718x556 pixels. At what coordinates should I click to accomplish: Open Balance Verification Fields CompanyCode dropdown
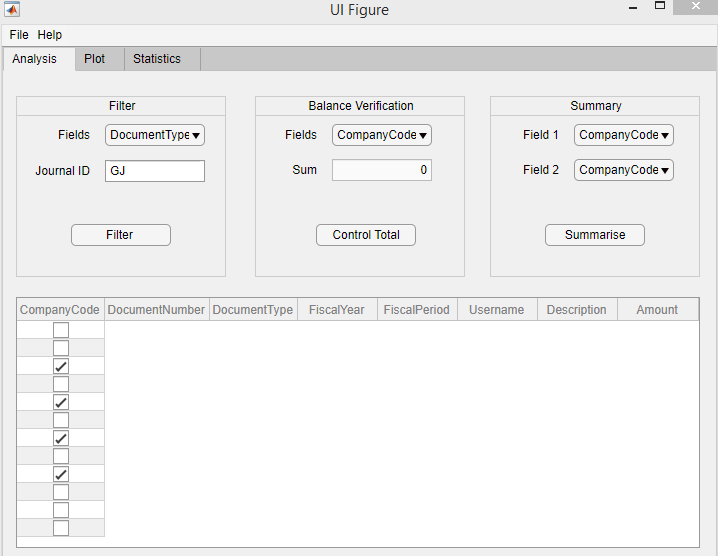pos(382,135)
